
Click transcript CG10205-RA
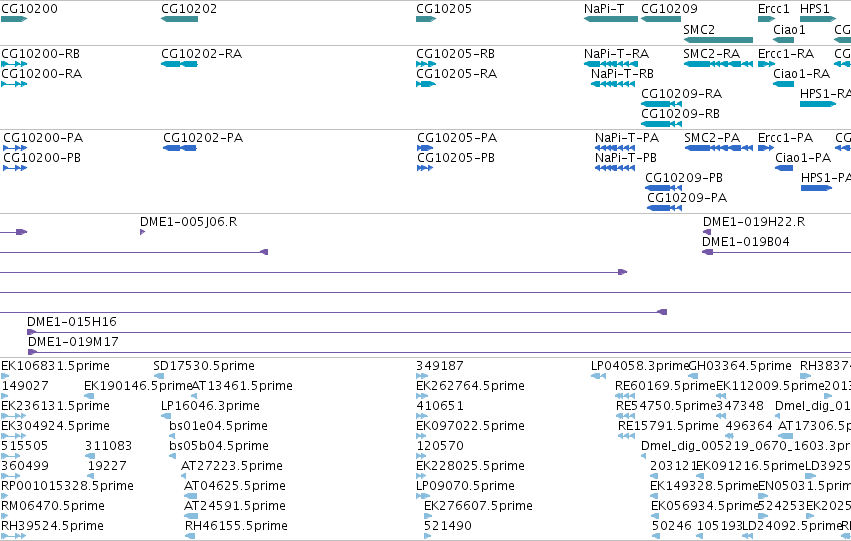(x=456, y=74)
